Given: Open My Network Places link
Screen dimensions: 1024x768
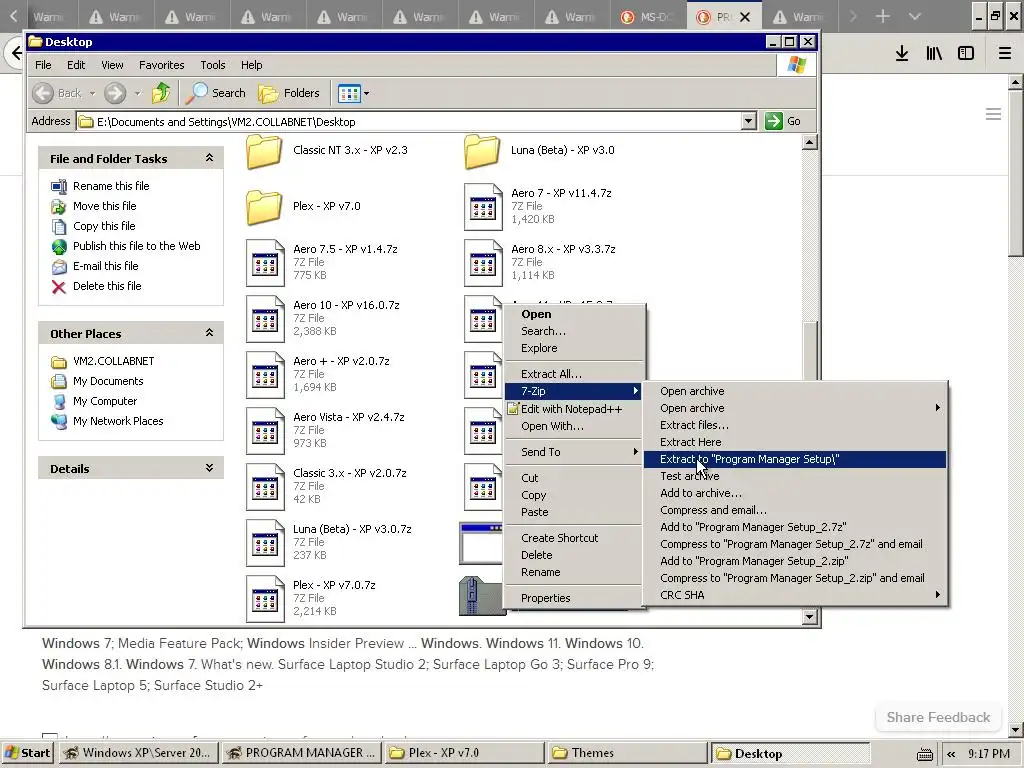Looking at the screenshot, I should 118,421.
